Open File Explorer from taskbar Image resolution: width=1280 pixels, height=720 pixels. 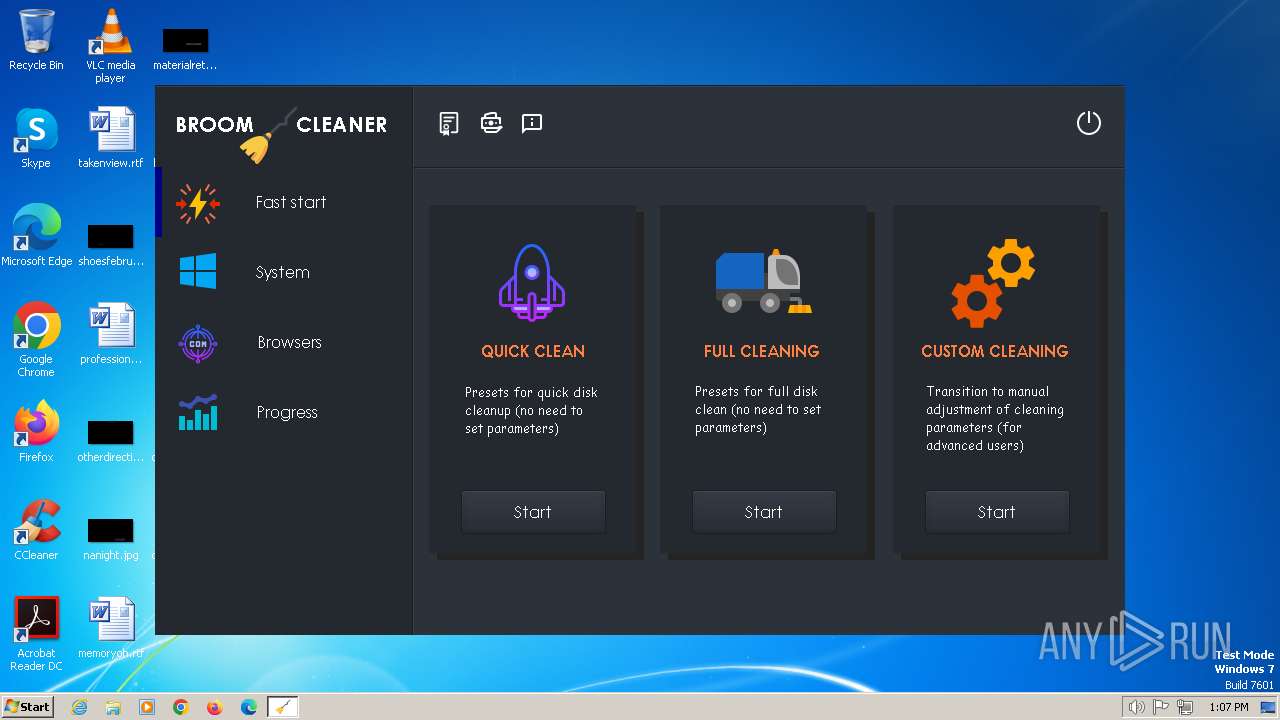click(x=113, y=707)
